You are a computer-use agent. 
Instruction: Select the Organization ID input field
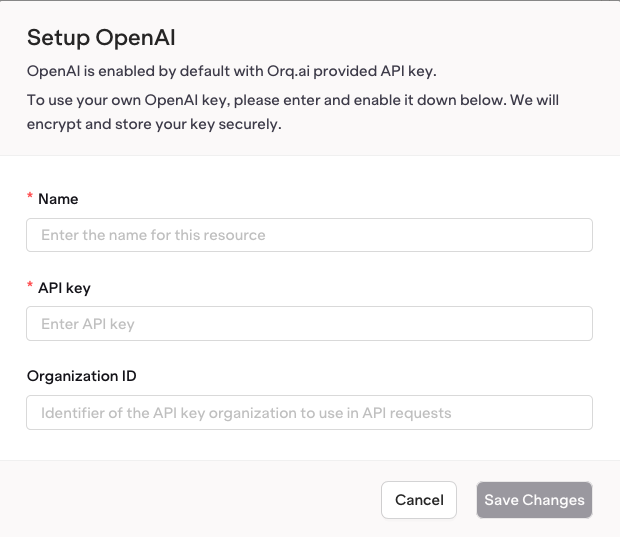coord(309,412)
